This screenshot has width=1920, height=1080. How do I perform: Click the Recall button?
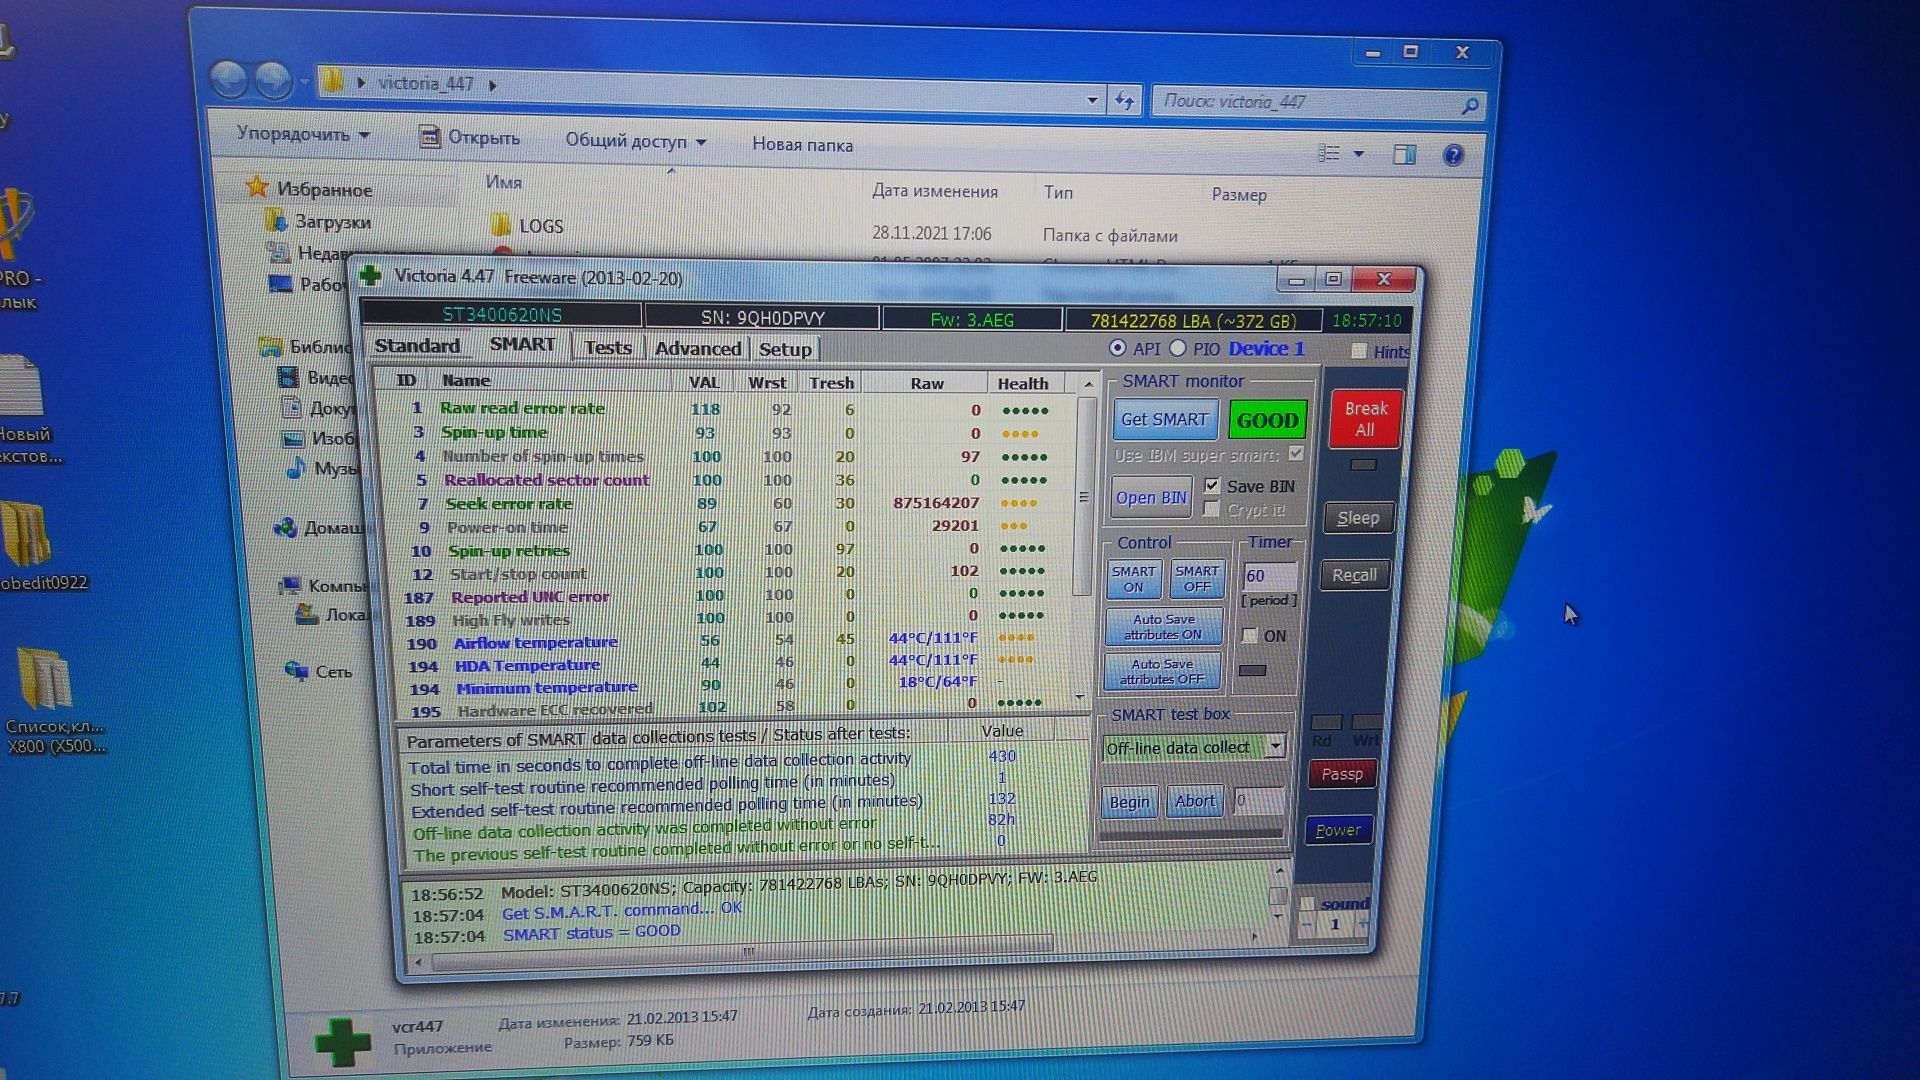1354,575
